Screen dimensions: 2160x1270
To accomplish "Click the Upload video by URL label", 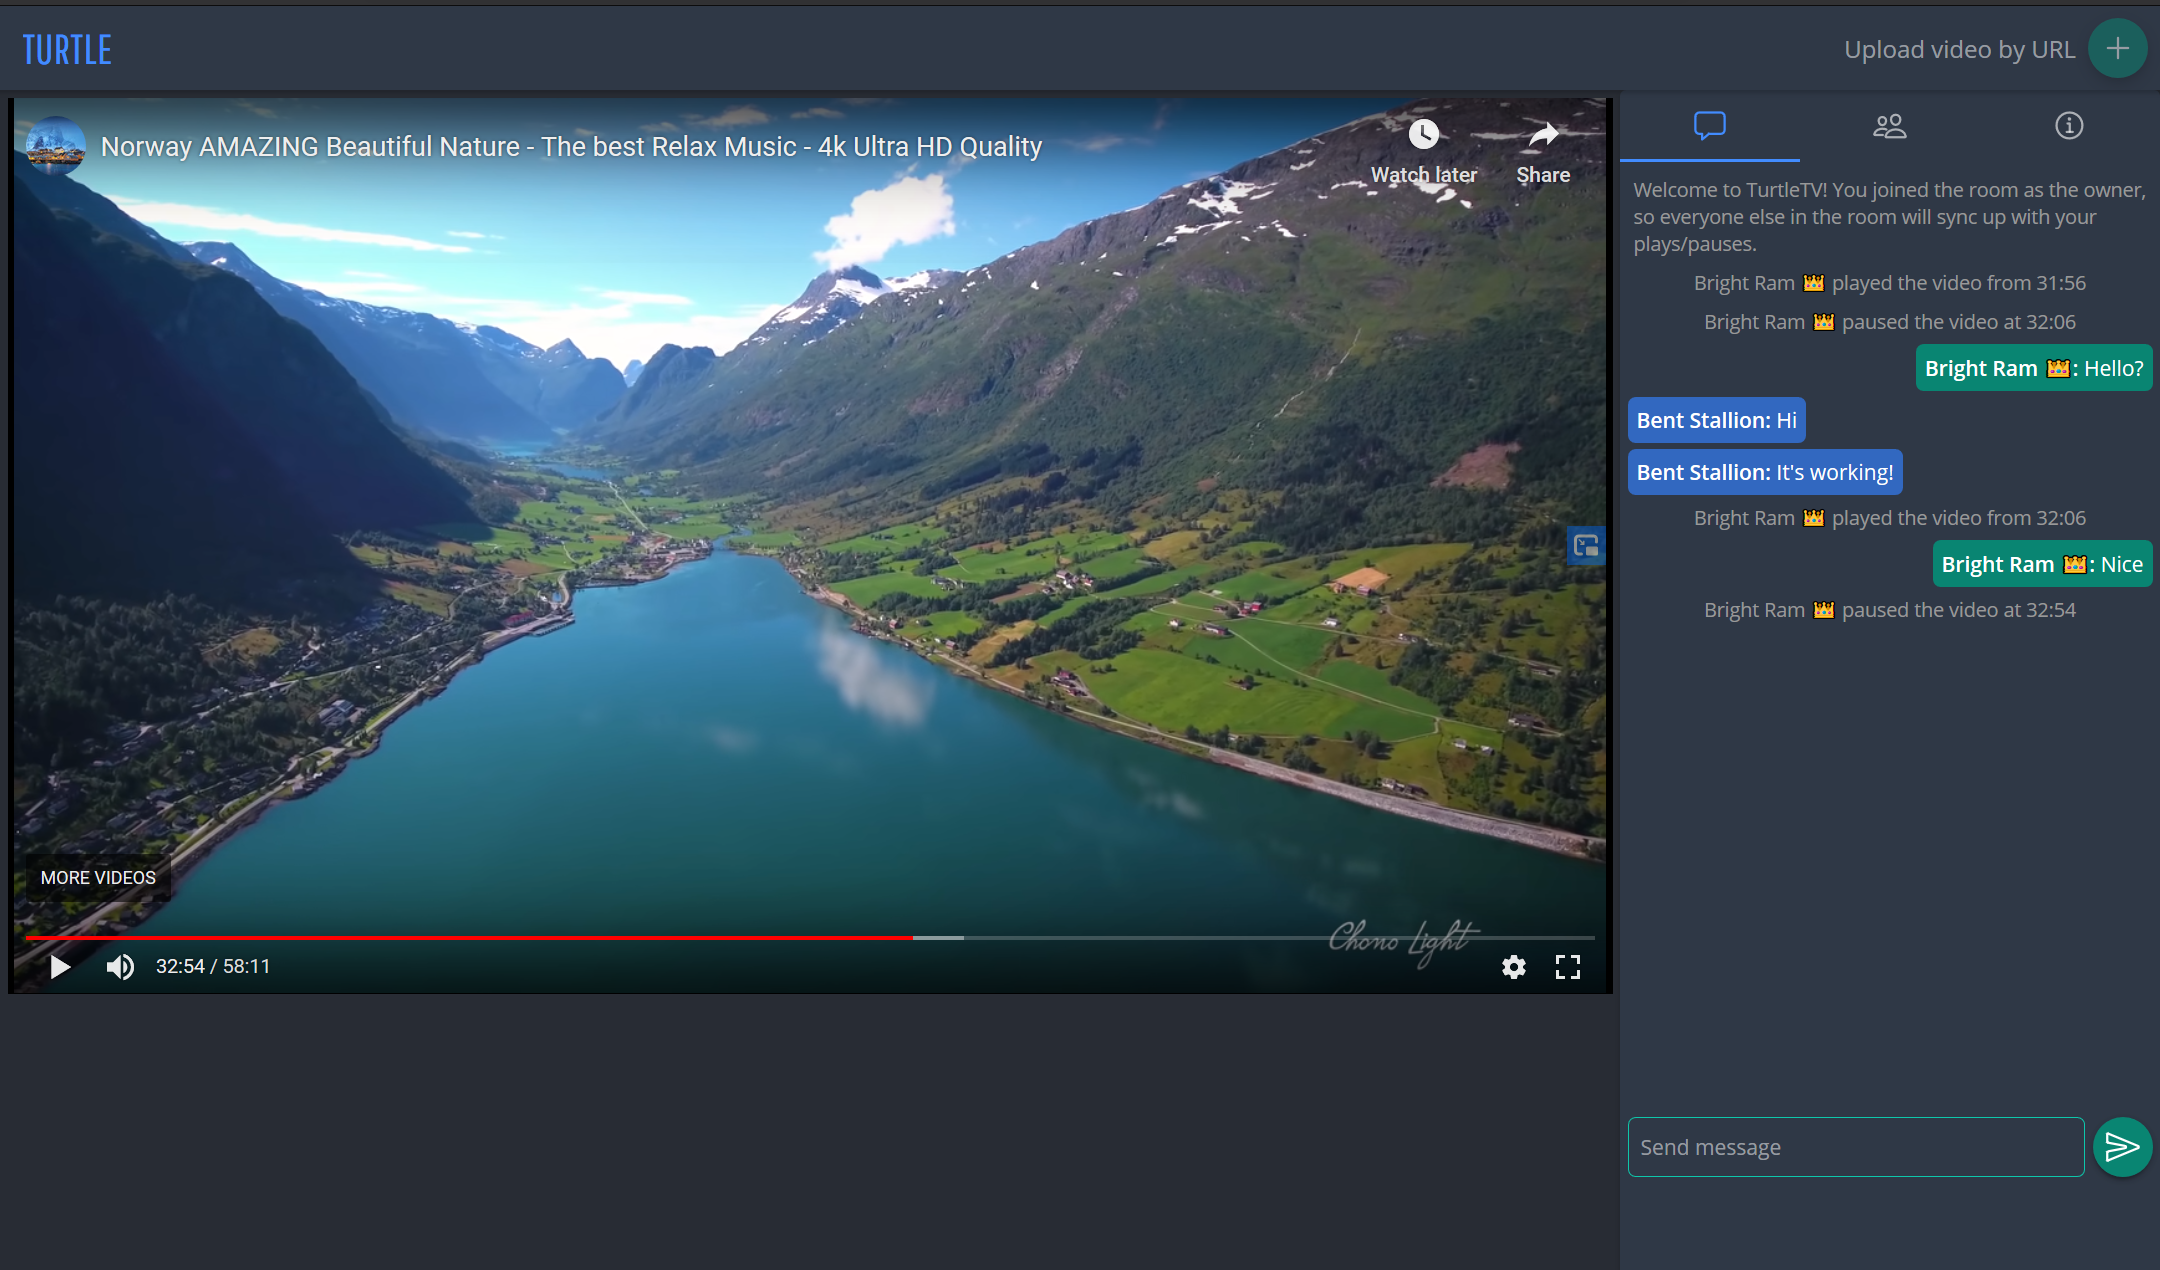I will [x=1959, y=49].
